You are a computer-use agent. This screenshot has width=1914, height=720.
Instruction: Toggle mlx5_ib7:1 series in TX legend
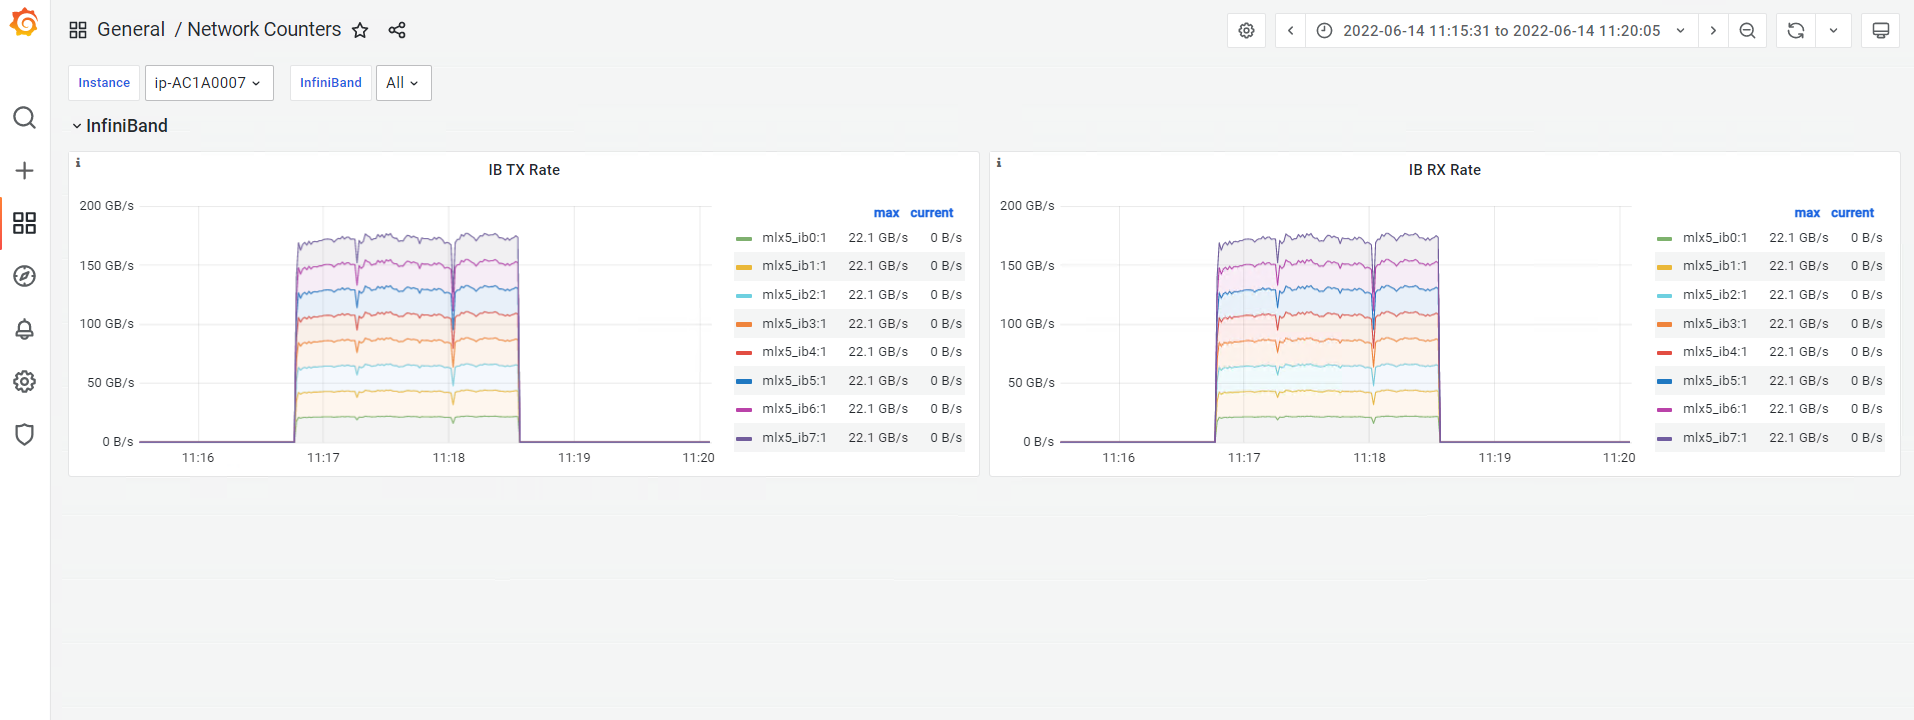point(794,438)
